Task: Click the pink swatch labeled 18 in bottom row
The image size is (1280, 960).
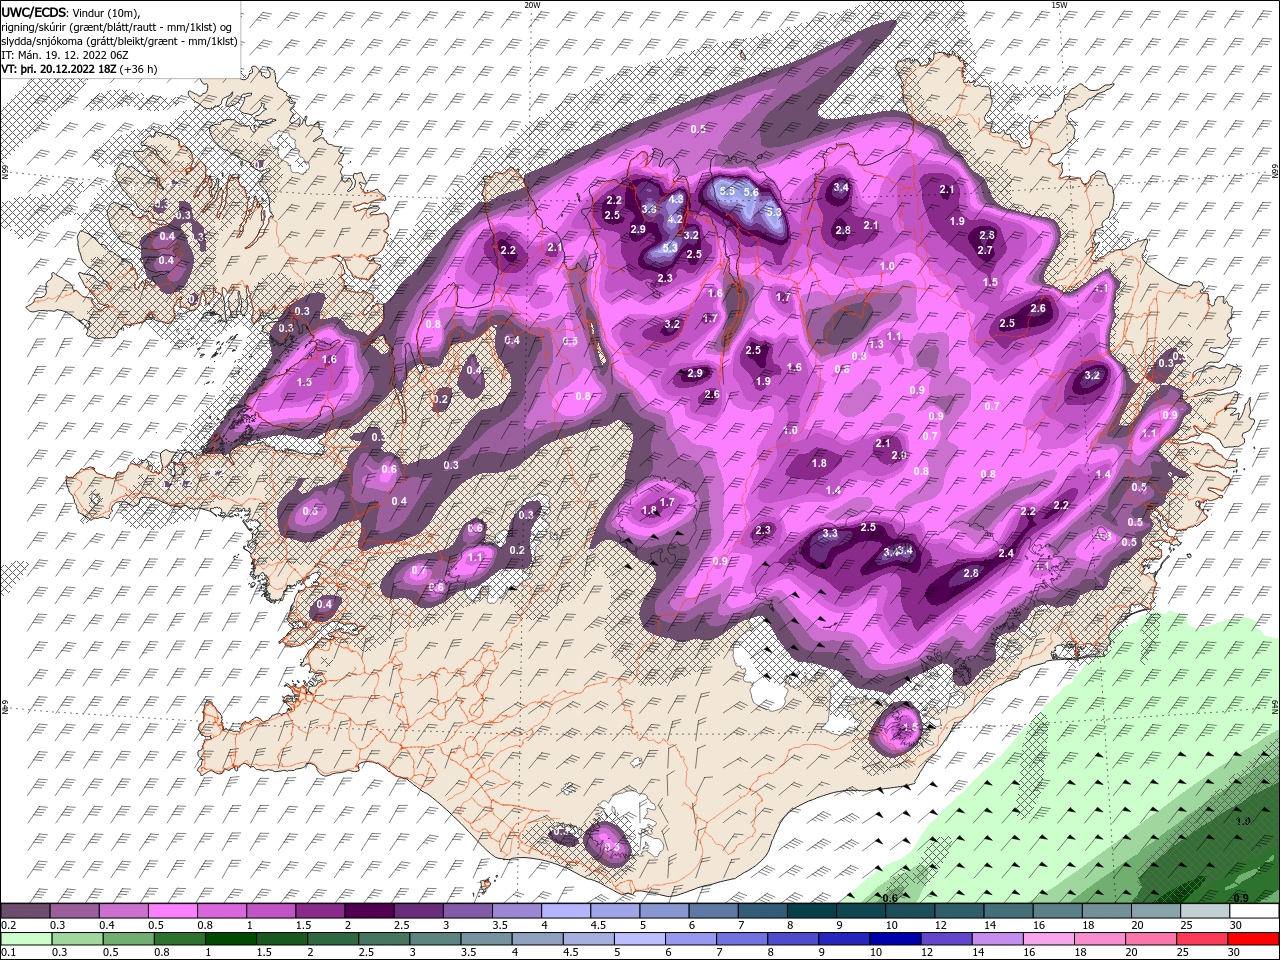Action: [x=1100, y=938]
